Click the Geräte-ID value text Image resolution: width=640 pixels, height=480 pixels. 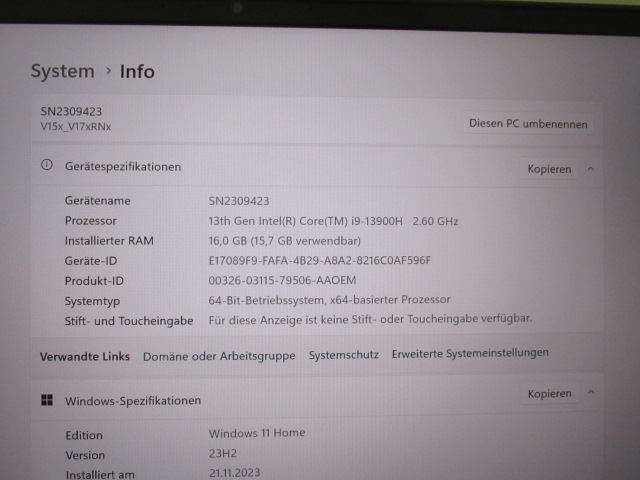[319, 260]
